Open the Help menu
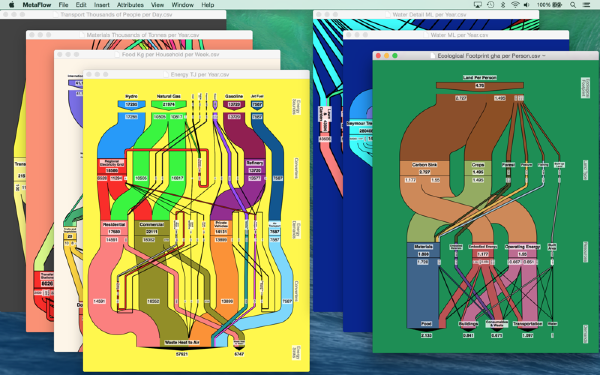600x375 pixels. (x=208, y=5)
